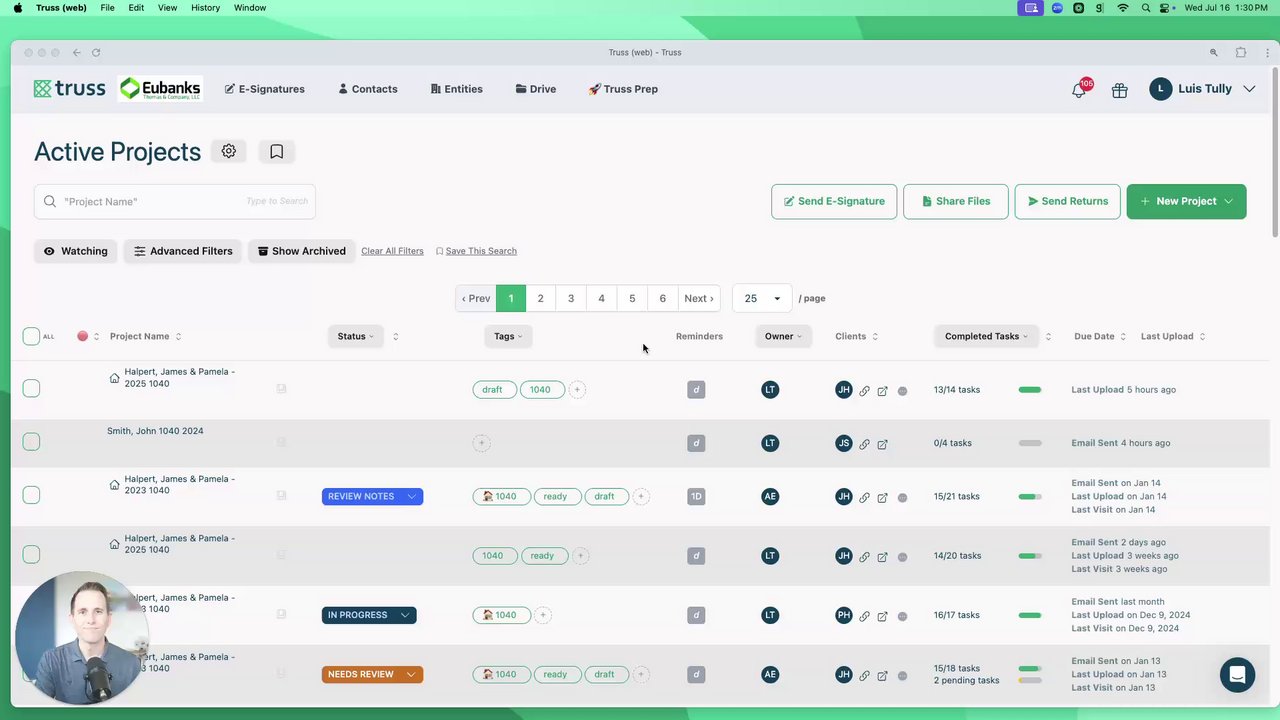Screen dimensions: 1280x720
Task: Sort by Due Date column
Action: 1100,336
